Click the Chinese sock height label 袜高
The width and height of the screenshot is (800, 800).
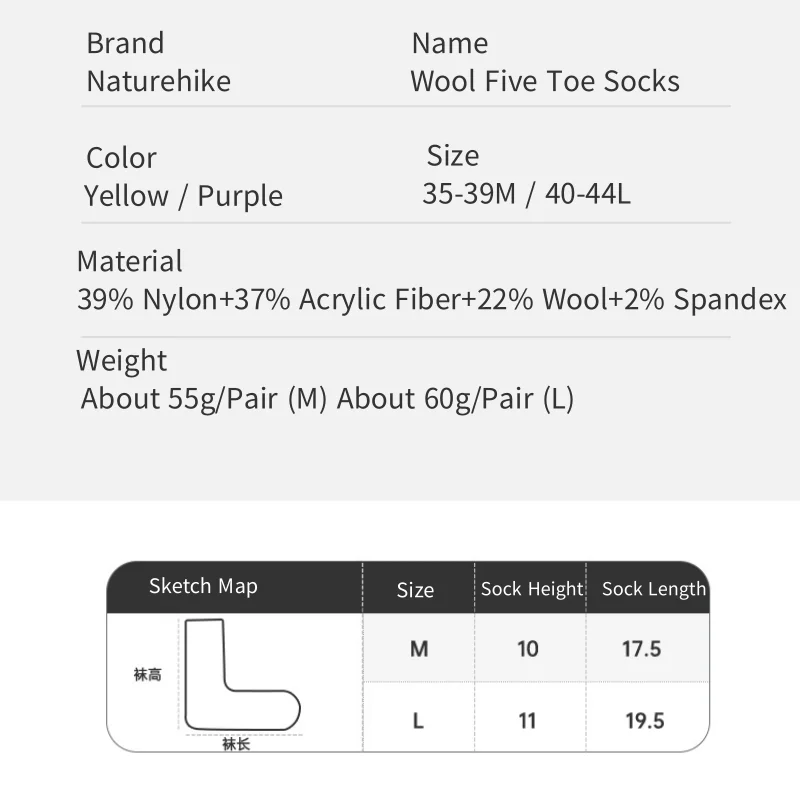coord(148,675)
